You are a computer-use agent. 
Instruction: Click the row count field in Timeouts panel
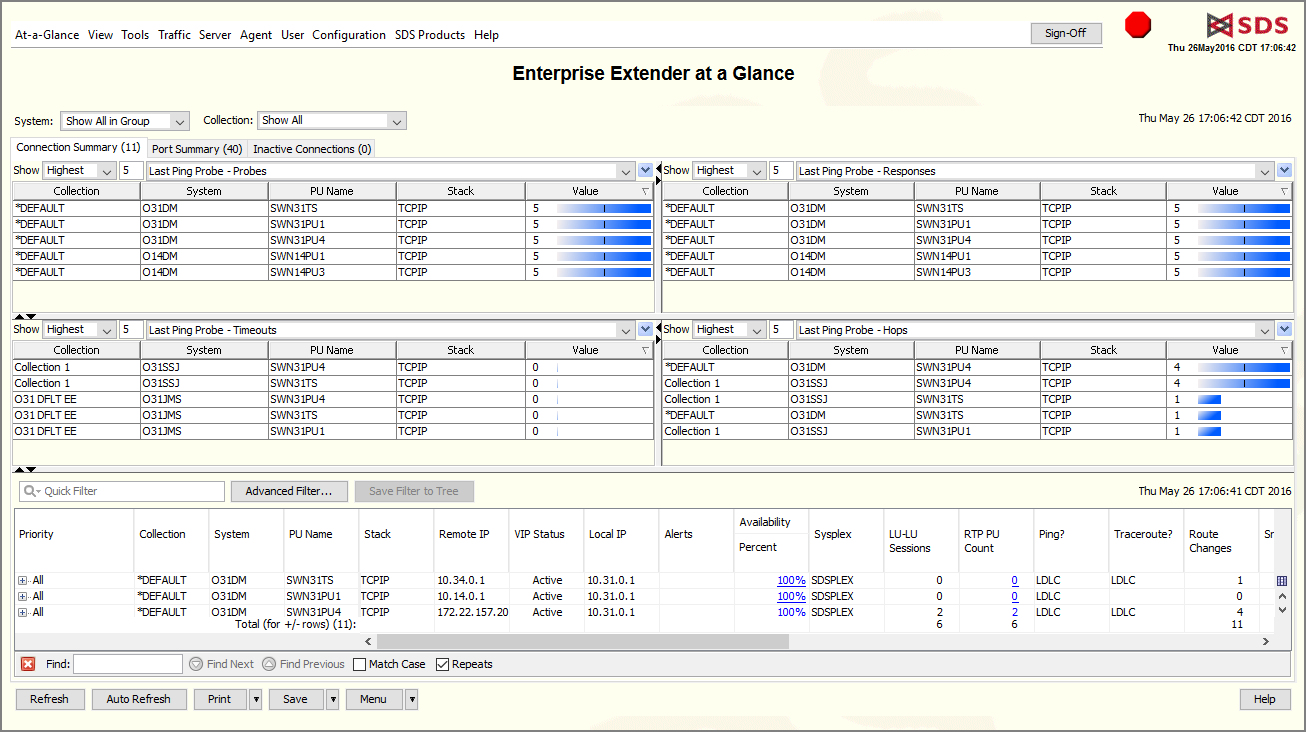point(131,329)
